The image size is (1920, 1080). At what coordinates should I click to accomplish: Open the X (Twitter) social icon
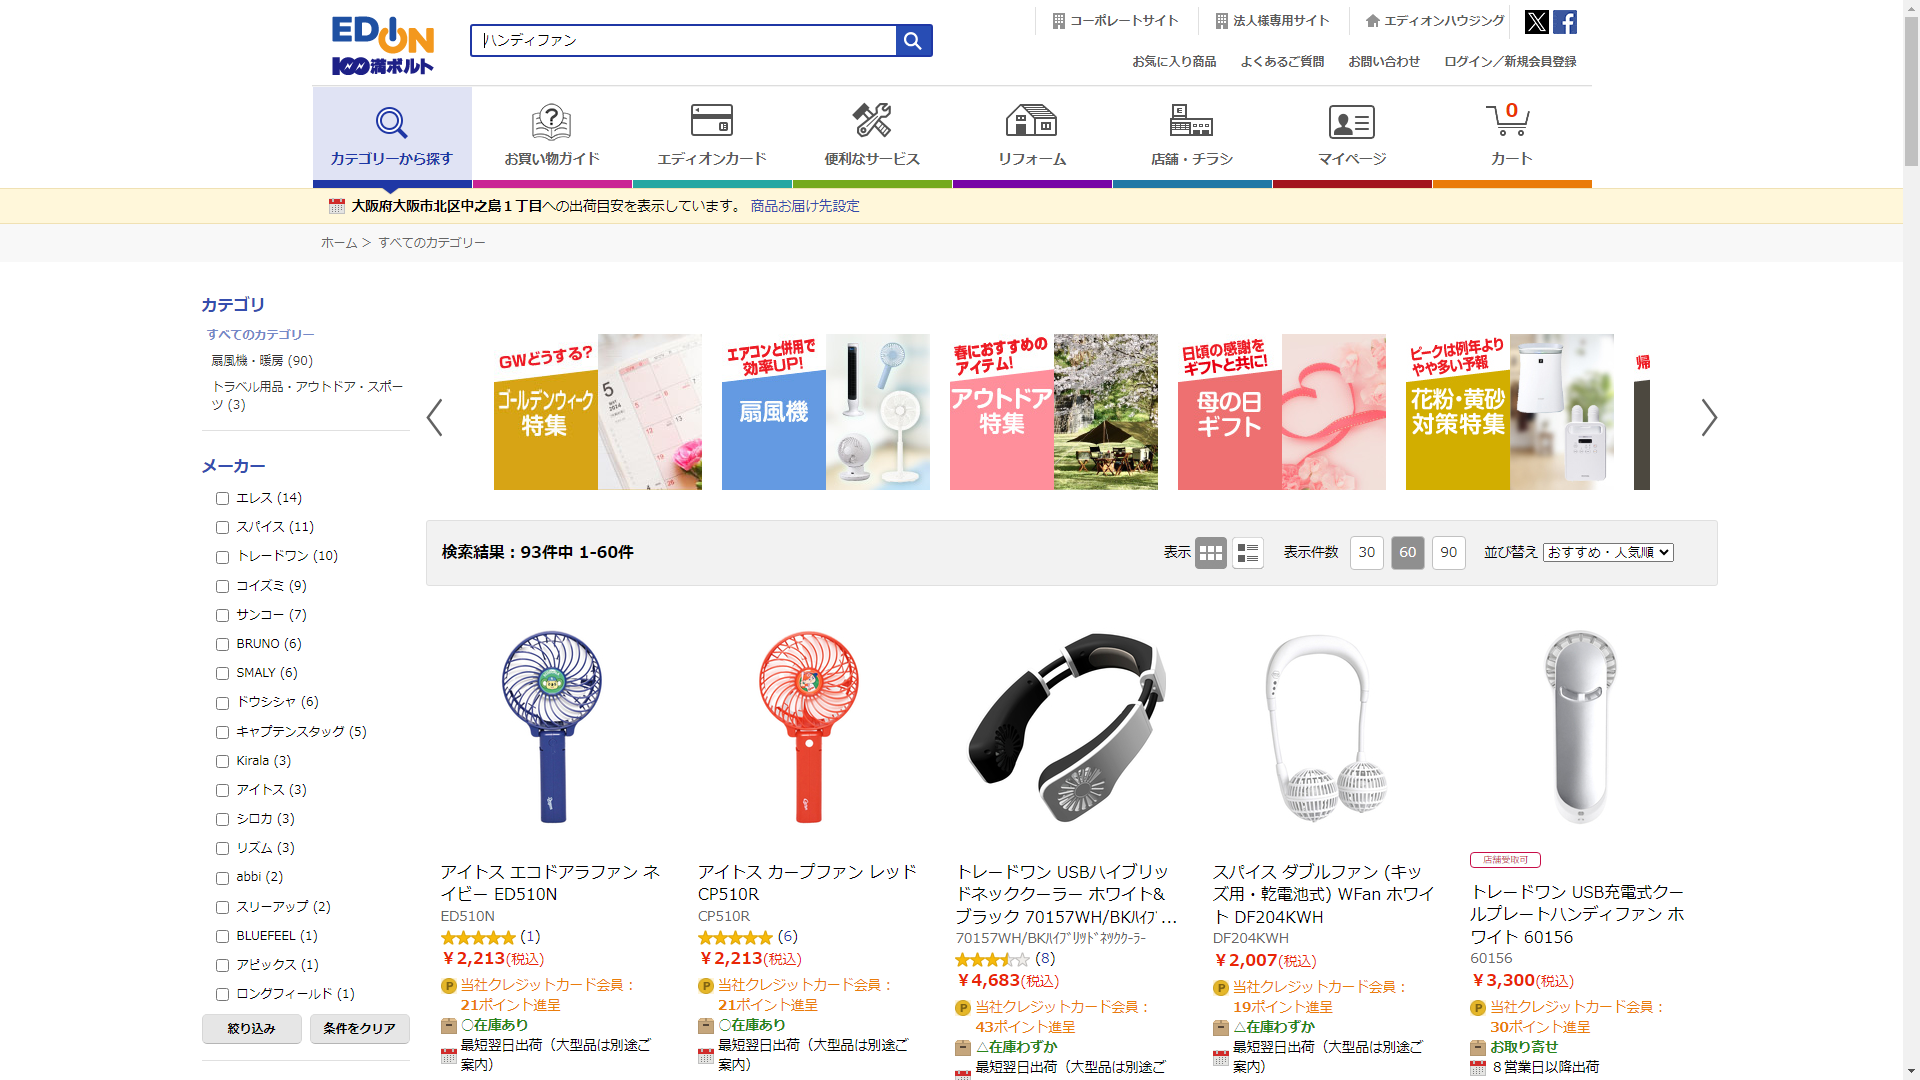point(1537,22)
